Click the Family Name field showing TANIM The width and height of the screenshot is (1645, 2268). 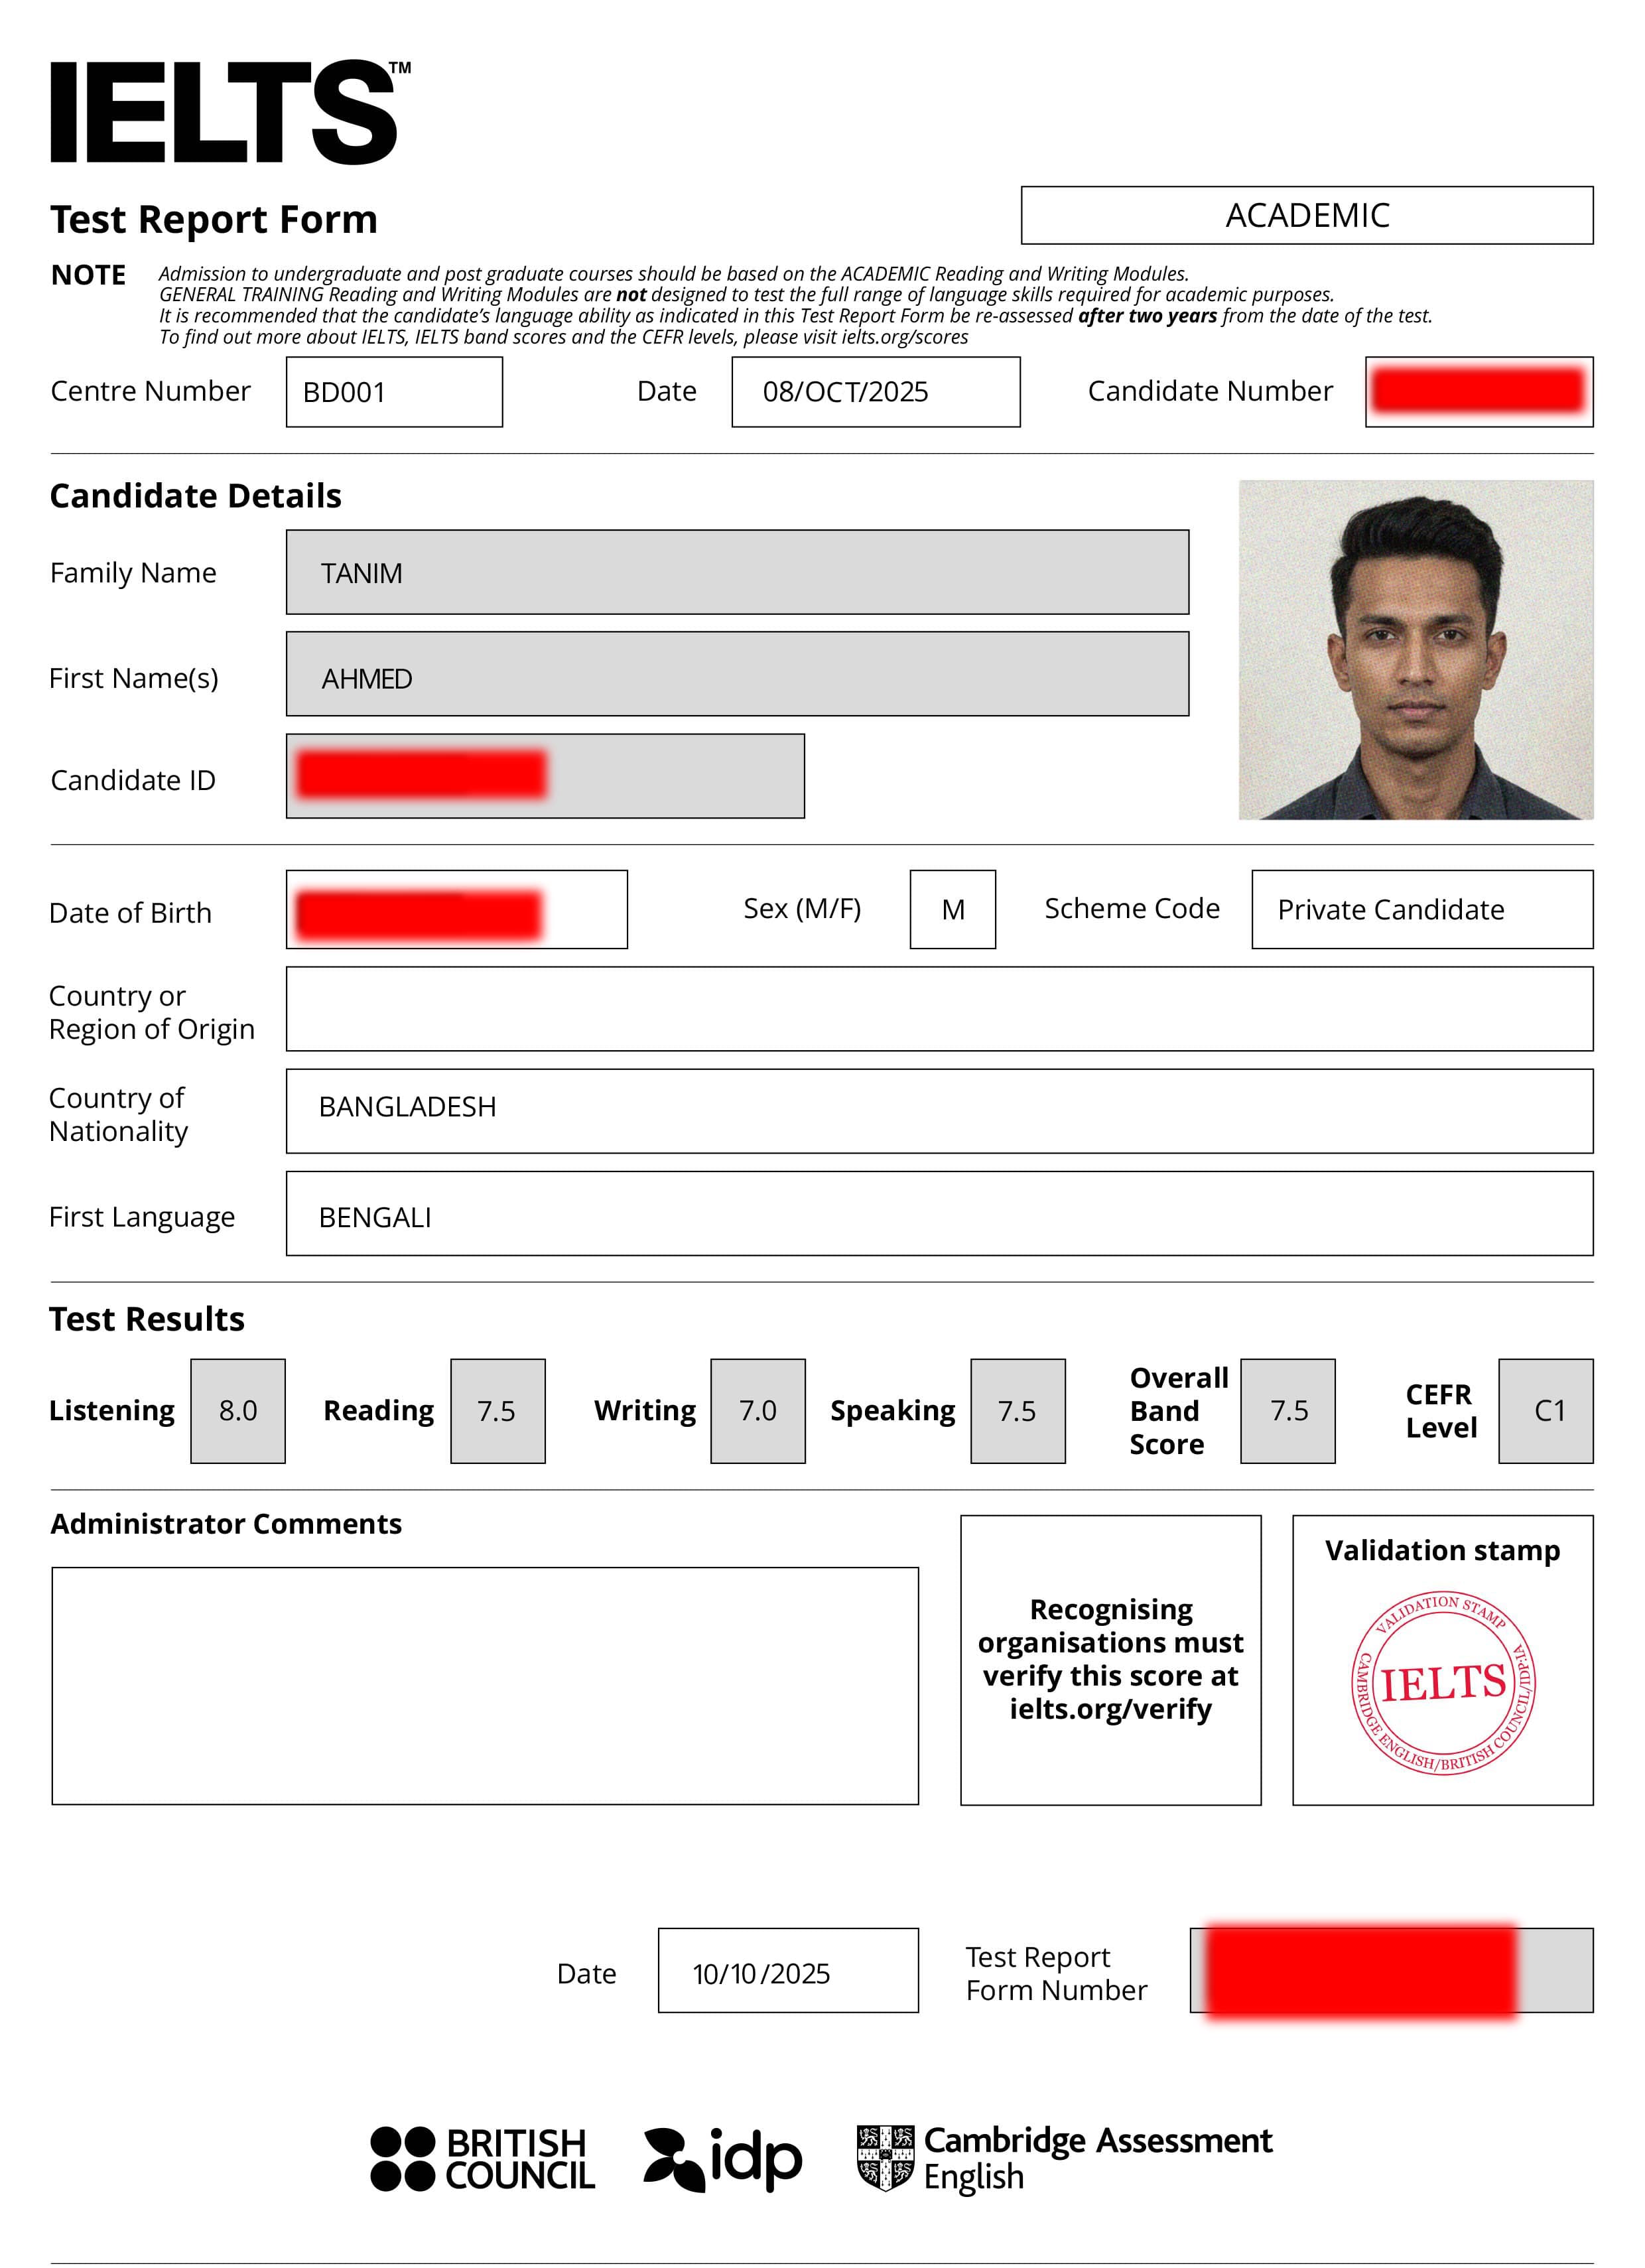(x=737, y=572)
